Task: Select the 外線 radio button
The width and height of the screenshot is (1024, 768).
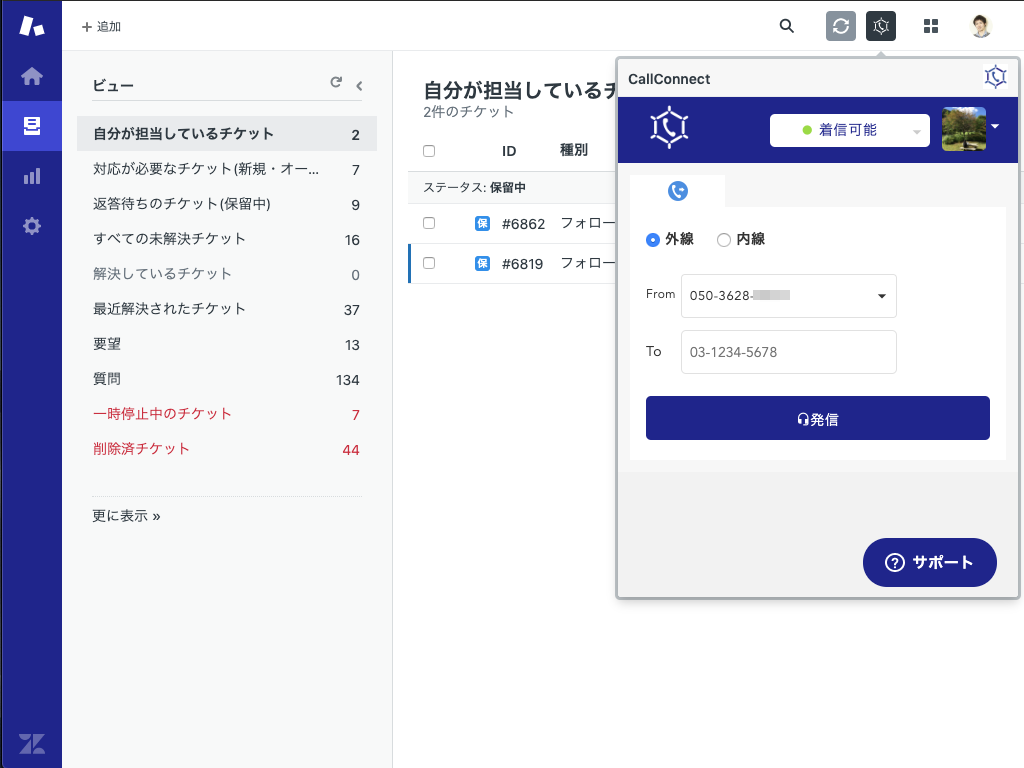Action: (653, 240)
